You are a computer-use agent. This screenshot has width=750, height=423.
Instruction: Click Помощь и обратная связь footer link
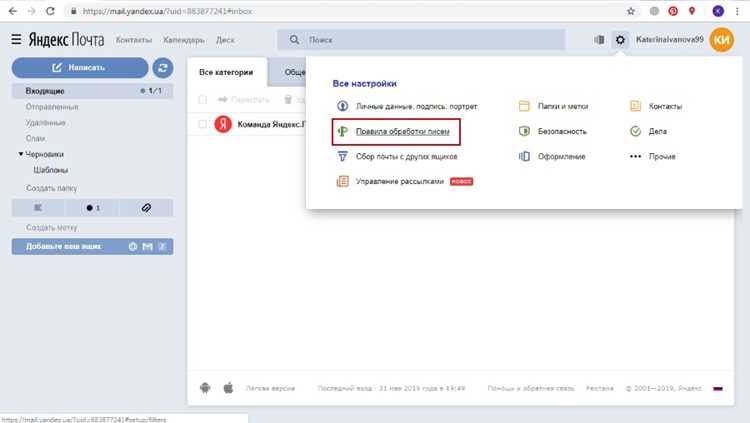pyautogui.click(x=530, y=389)
